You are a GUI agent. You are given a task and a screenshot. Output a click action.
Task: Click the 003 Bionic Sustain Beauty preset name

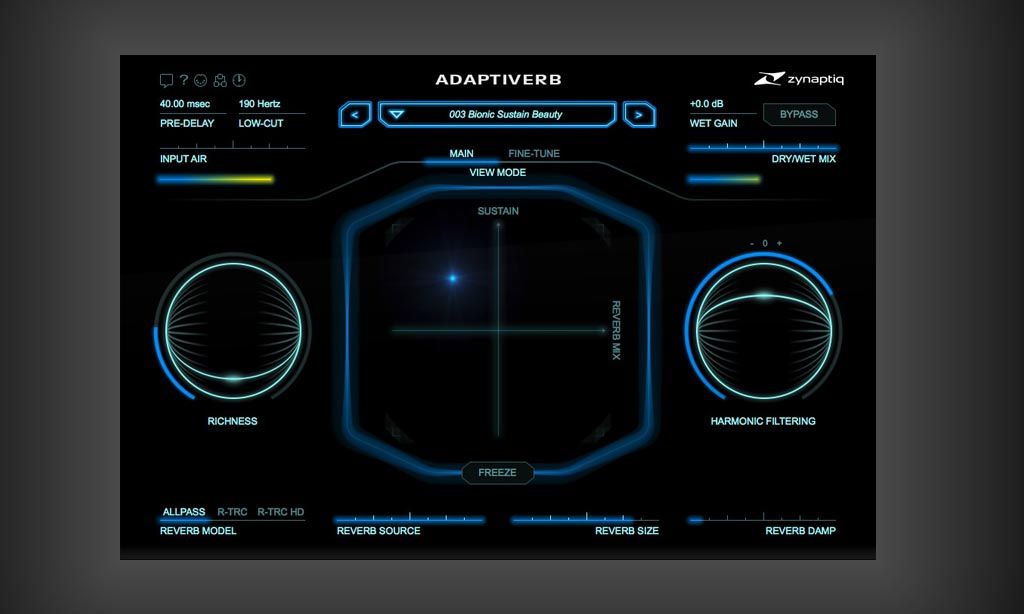[505, 114]
